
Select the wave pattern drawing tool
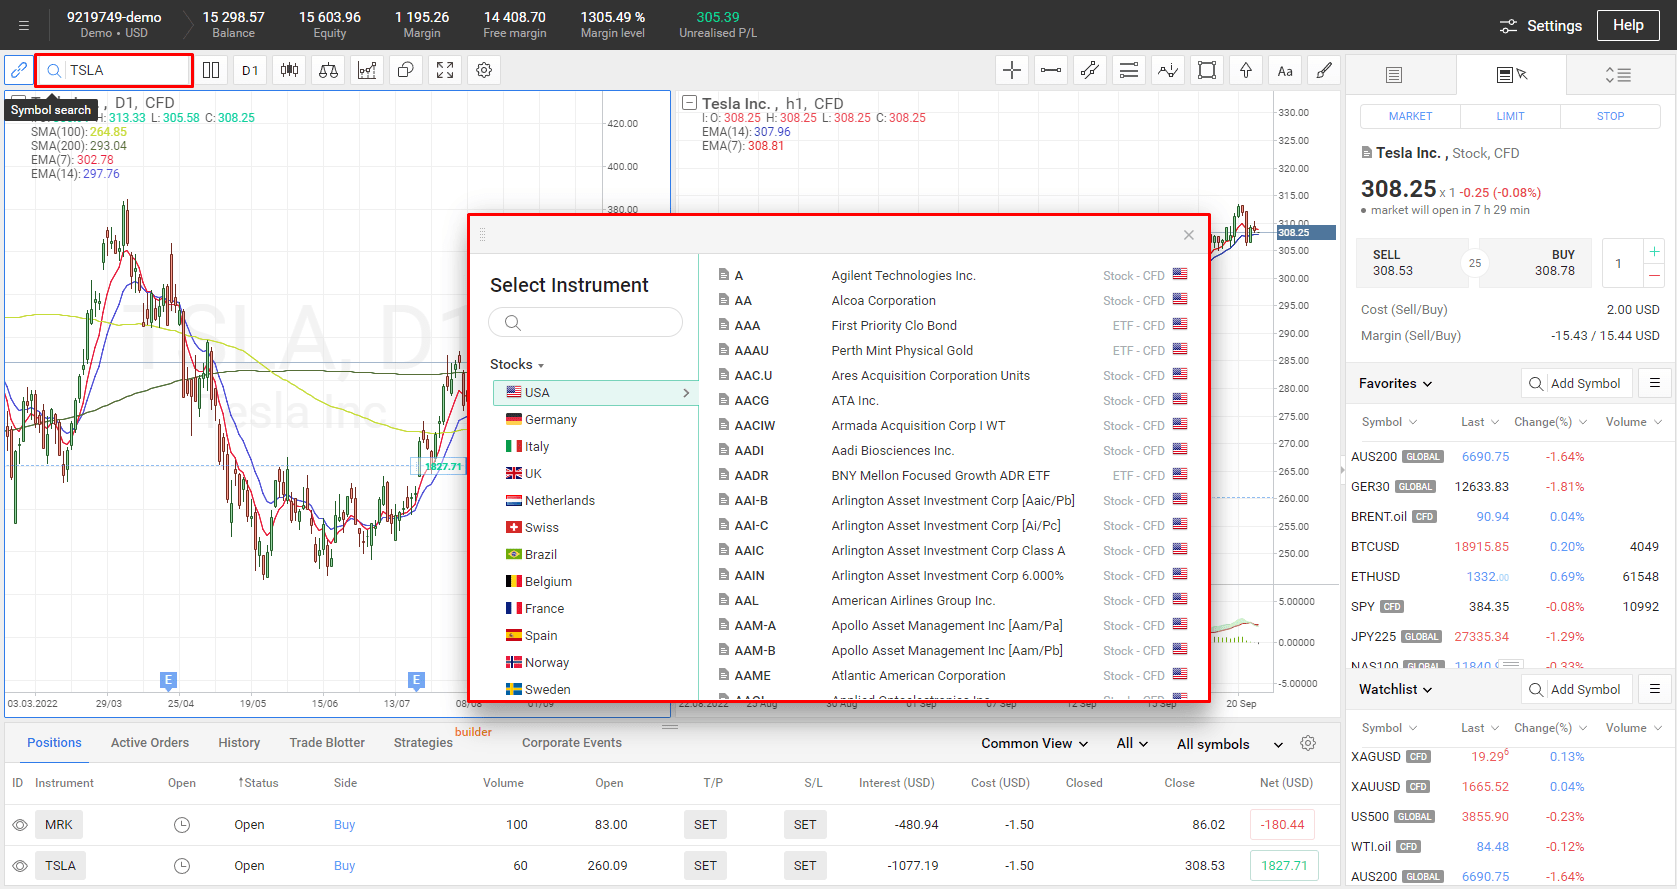coord(1168,70)
